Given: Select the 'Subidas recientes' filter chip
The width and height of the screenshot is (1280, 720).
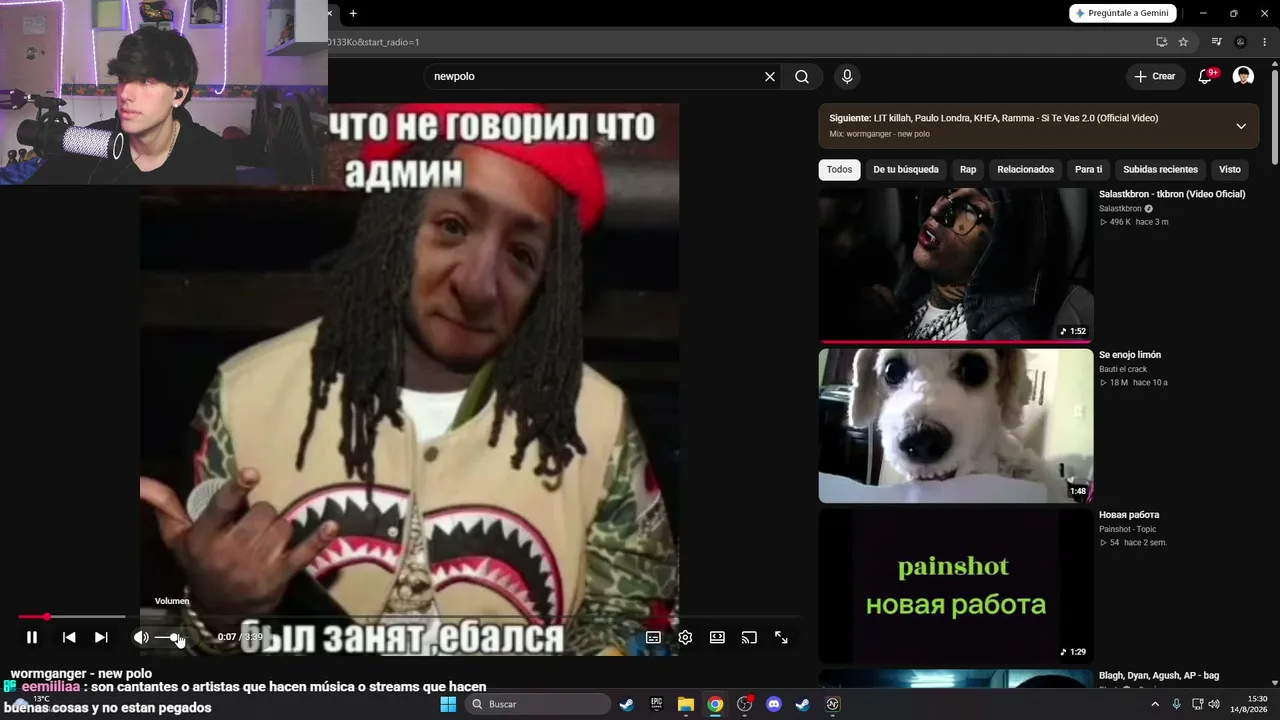Looking at the screenshot, I should tap(1160, 170).
